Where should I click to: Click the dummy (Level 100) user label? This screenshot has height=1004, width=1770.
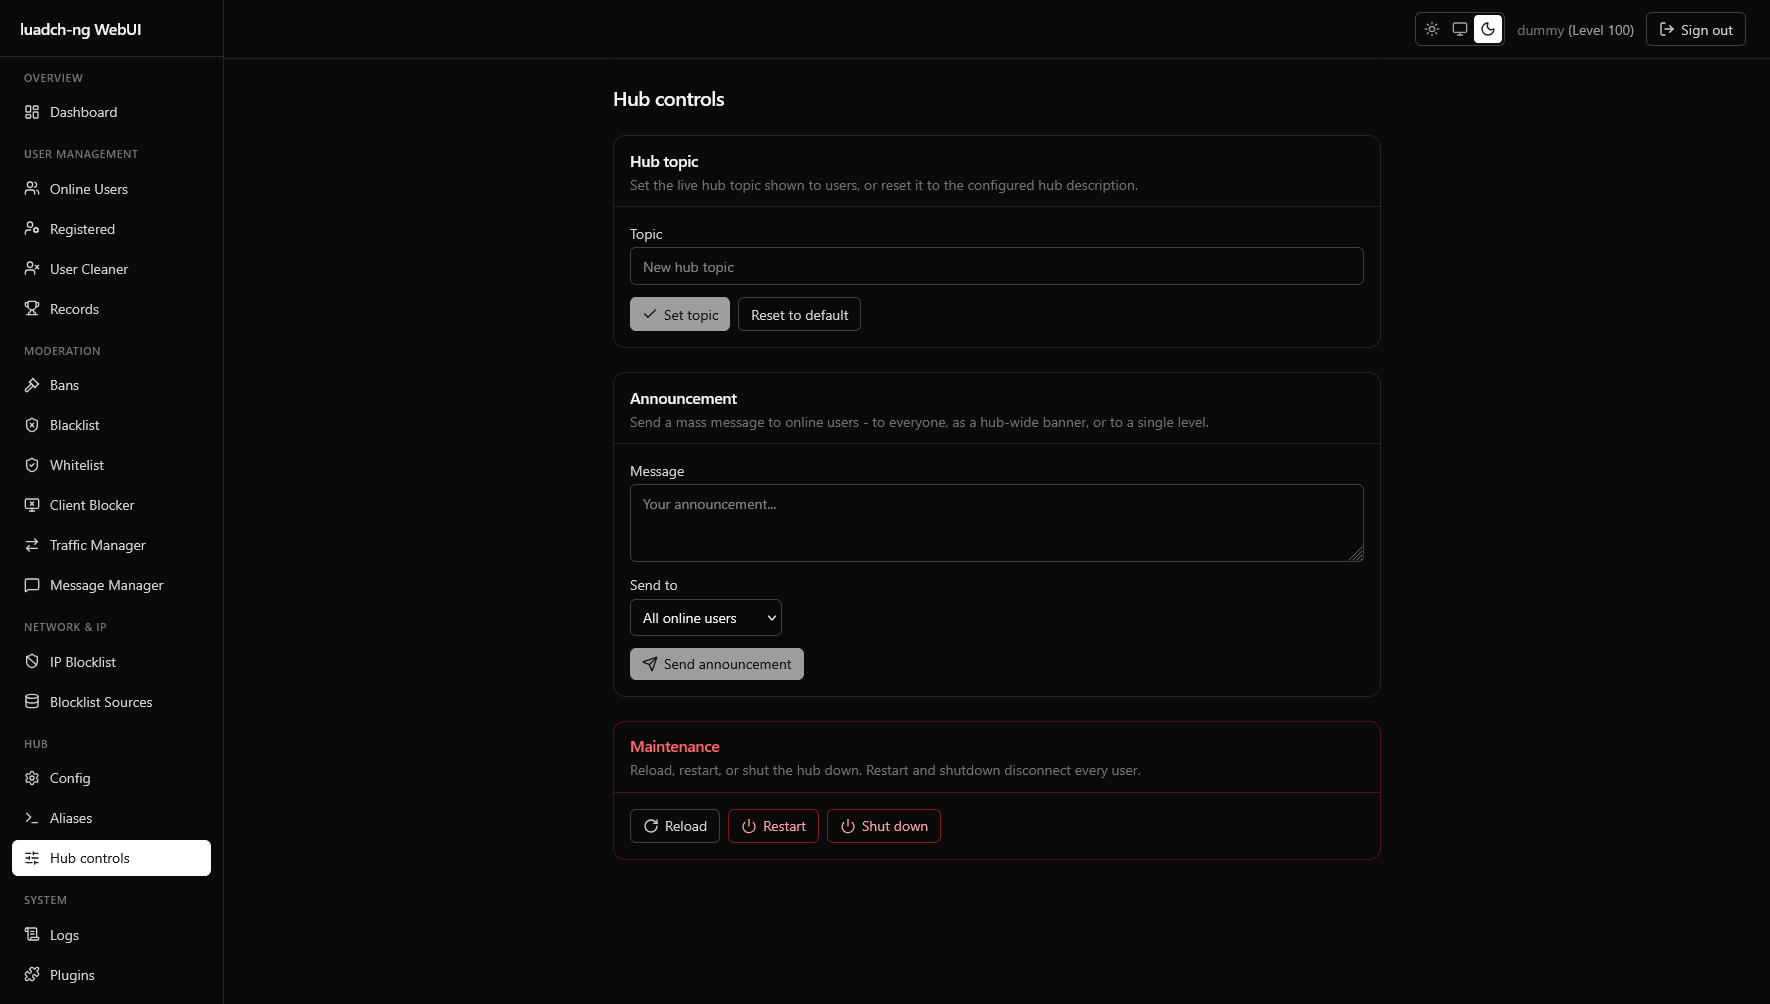tap(1575, 30)
